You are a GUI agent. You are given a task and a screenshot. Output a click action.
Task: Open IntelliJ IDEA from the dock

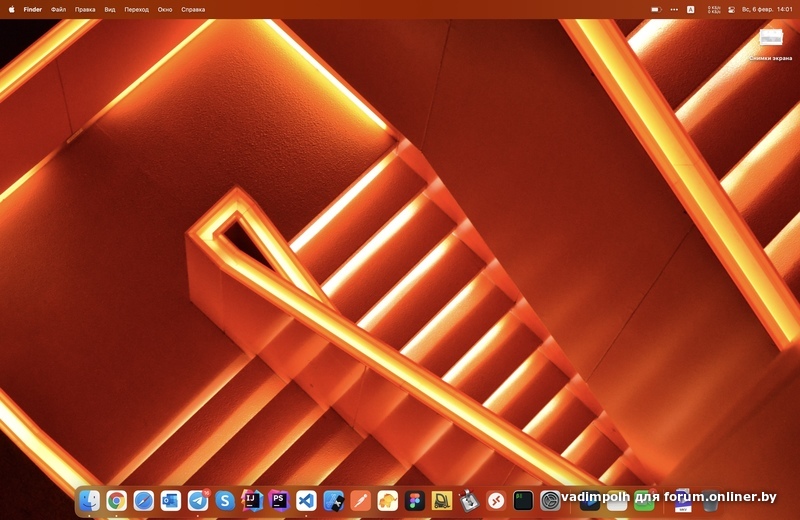pyautogui.click(x=252, y=500)
